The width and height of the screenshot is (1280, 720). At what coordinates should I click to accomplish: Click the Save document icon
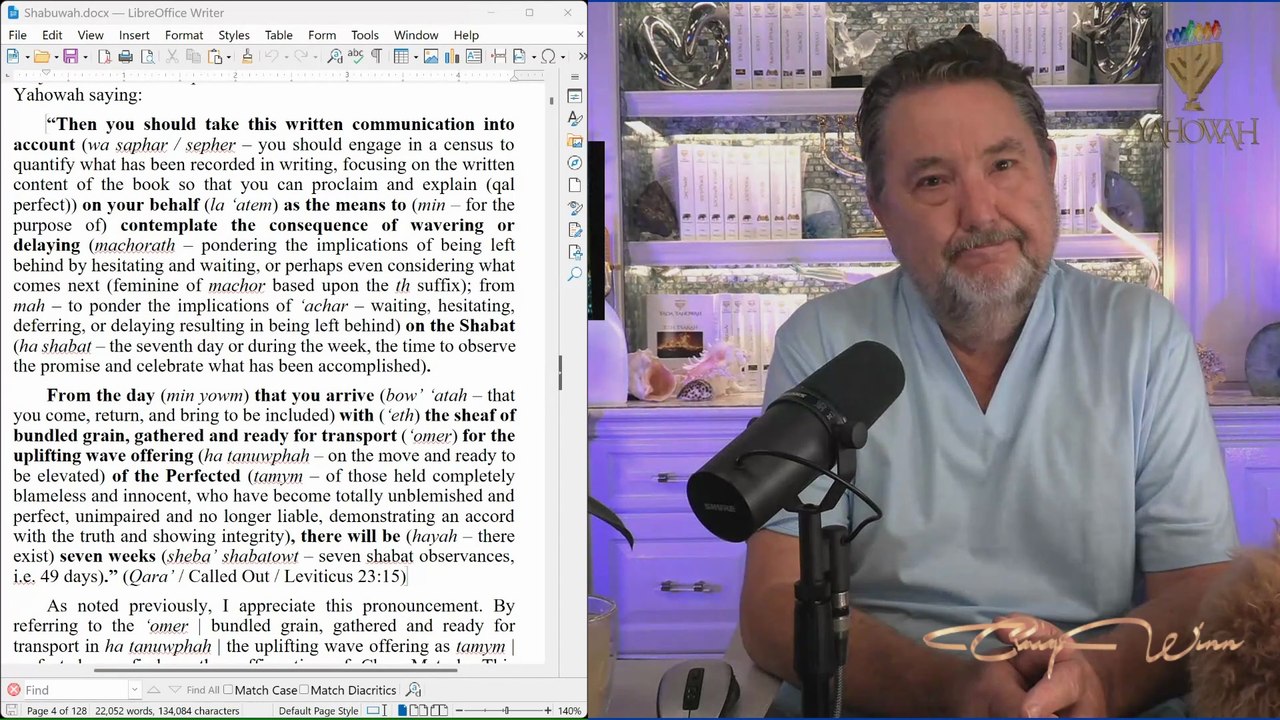pyautogui.click(x=70, y=57)
